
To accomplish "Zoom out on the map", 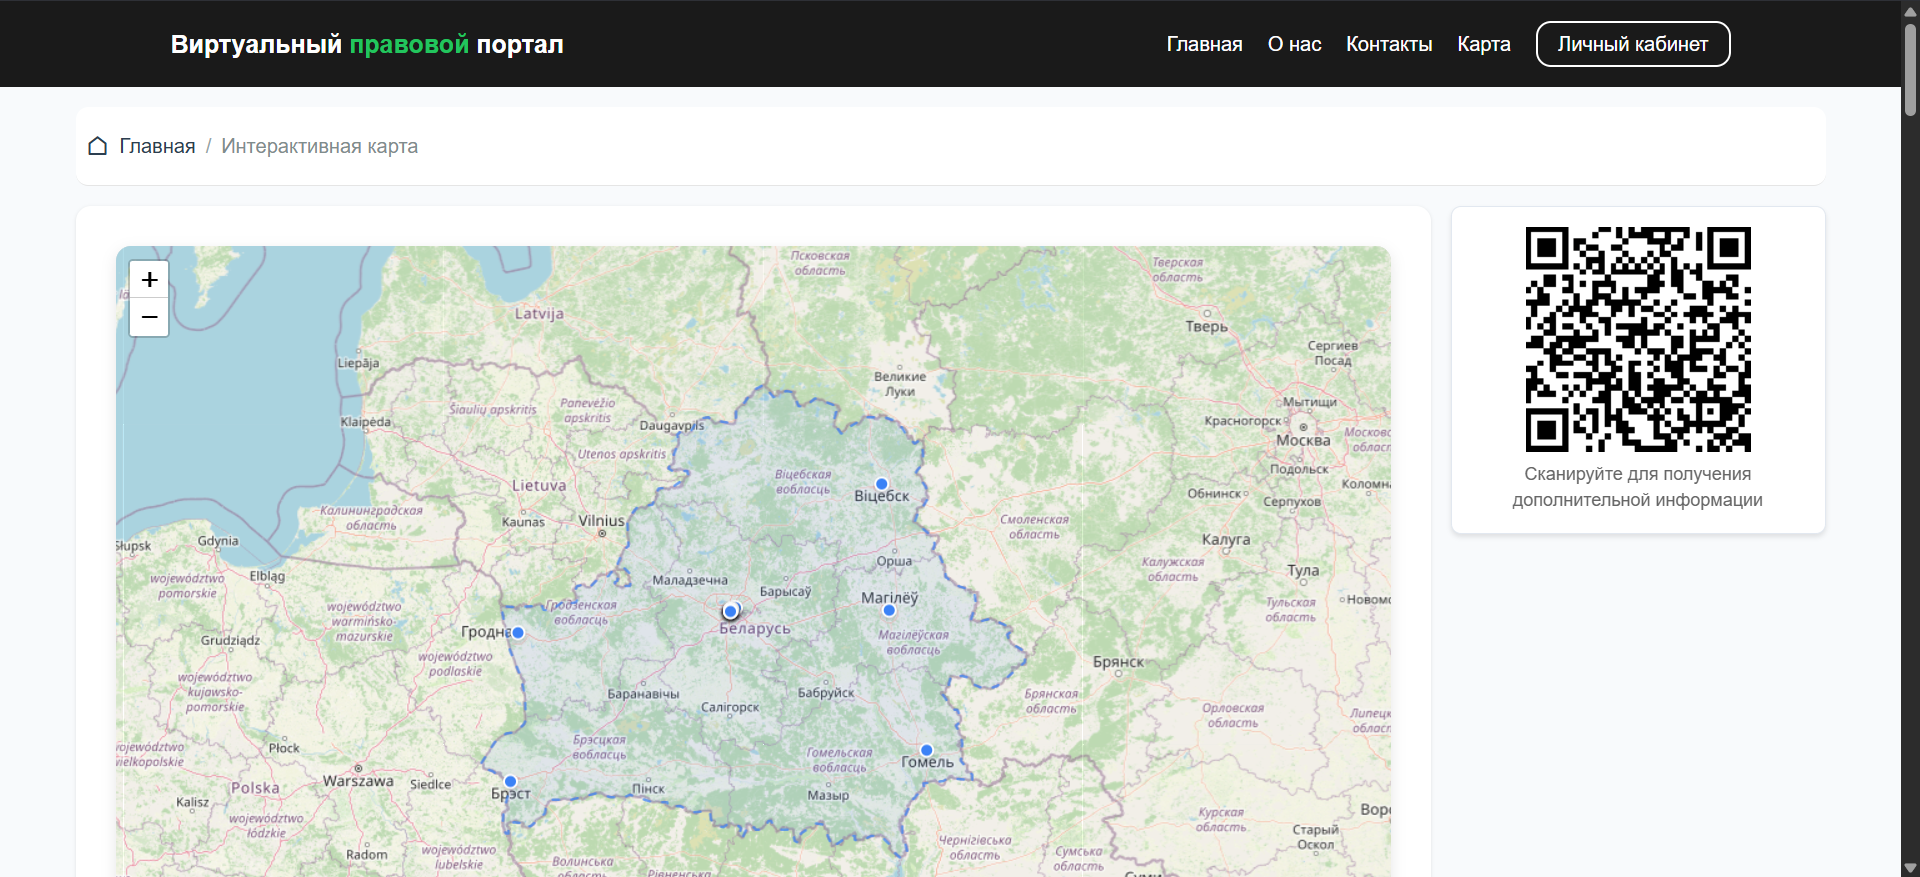I will click(x=149, y=317).
